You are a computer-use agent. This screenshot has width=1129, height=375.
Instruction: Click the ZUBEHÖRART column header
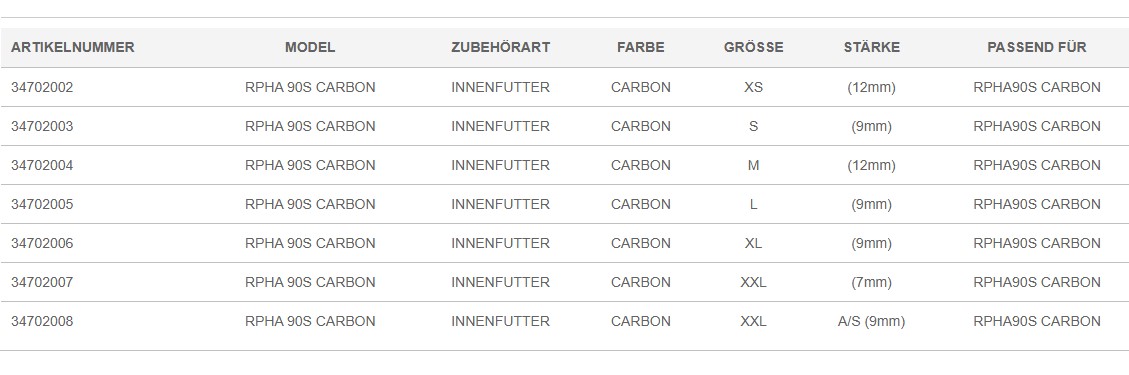[500, 48]
